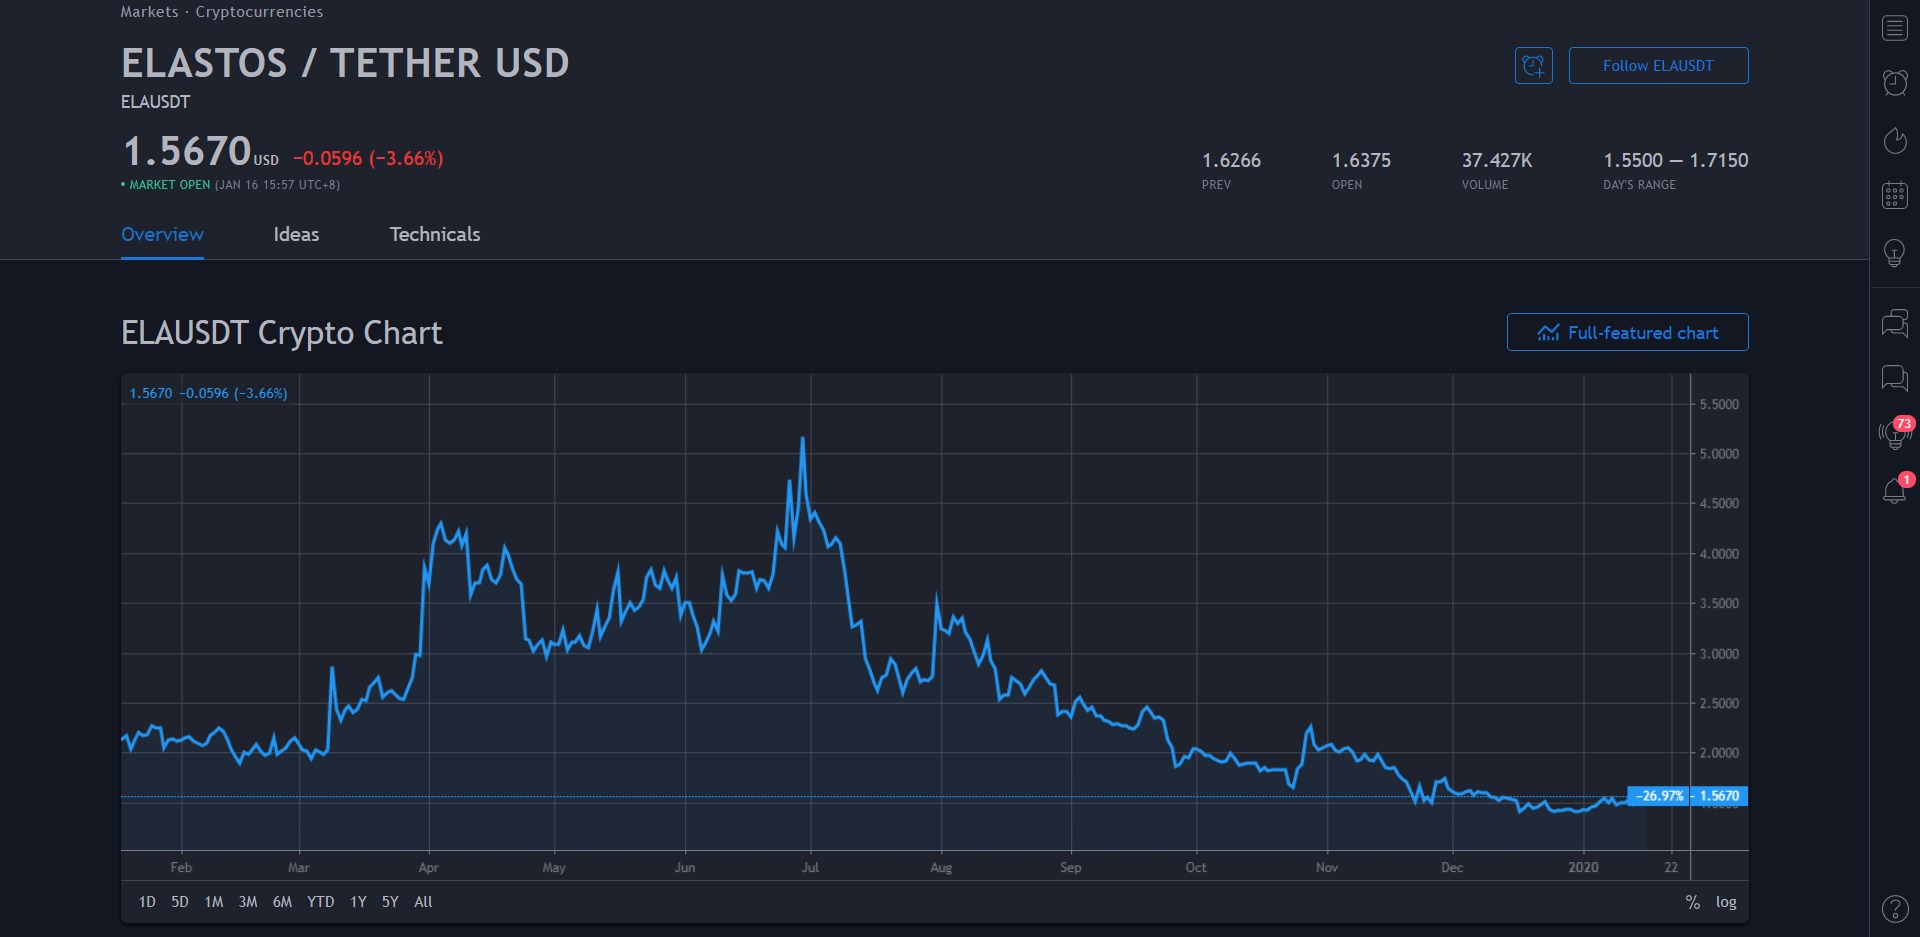This screenshot has width=1920, height=937.
Task: Select the All time range
Action: point(424,902)
